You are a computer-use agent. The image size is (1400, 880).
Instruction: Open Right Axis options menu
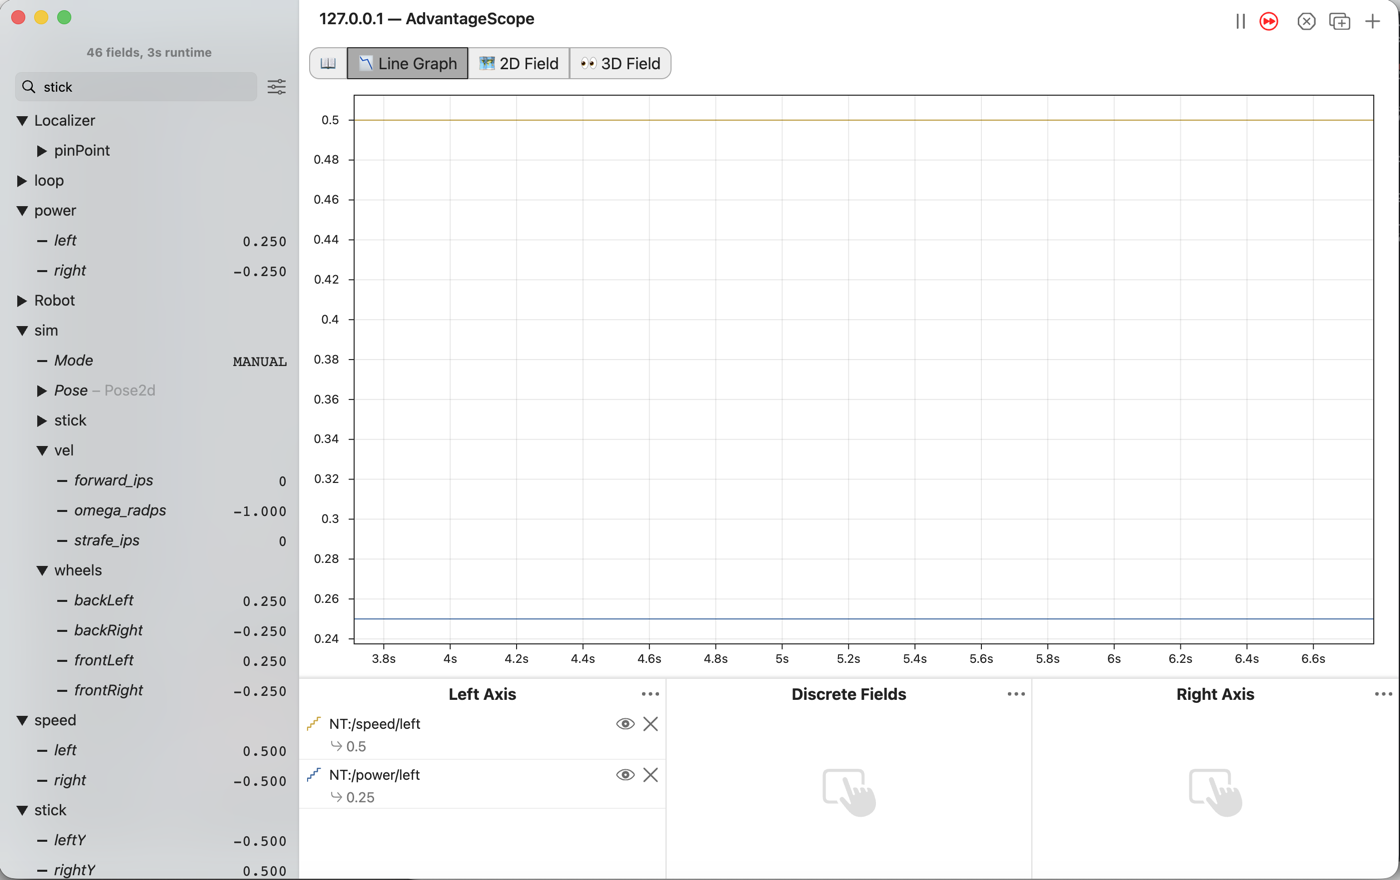tap(1383, 694)
